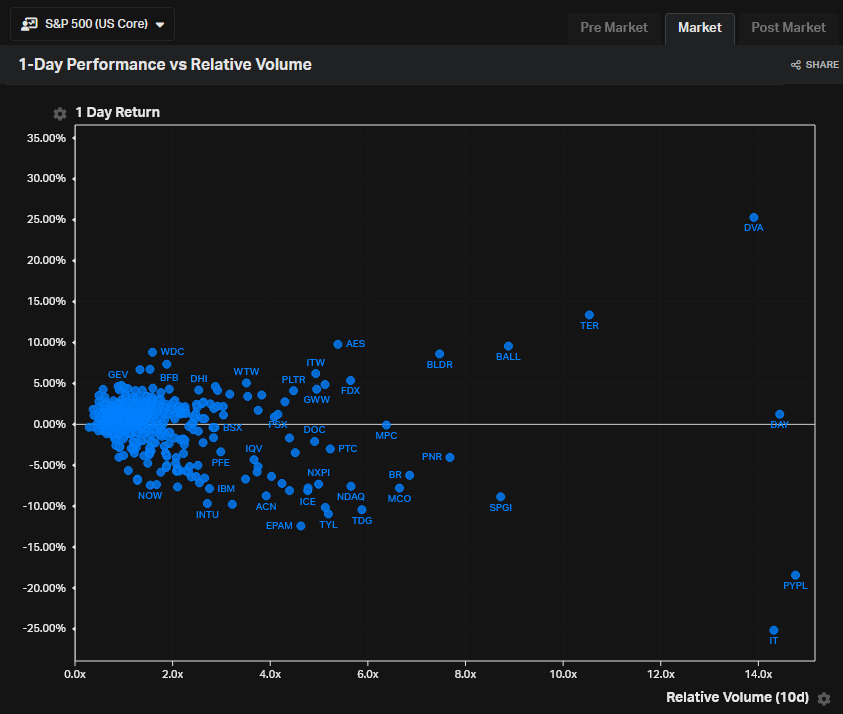This screenshot has height=714, width=843.
Task: Click the IT data point
Action: tap(774, 630)
